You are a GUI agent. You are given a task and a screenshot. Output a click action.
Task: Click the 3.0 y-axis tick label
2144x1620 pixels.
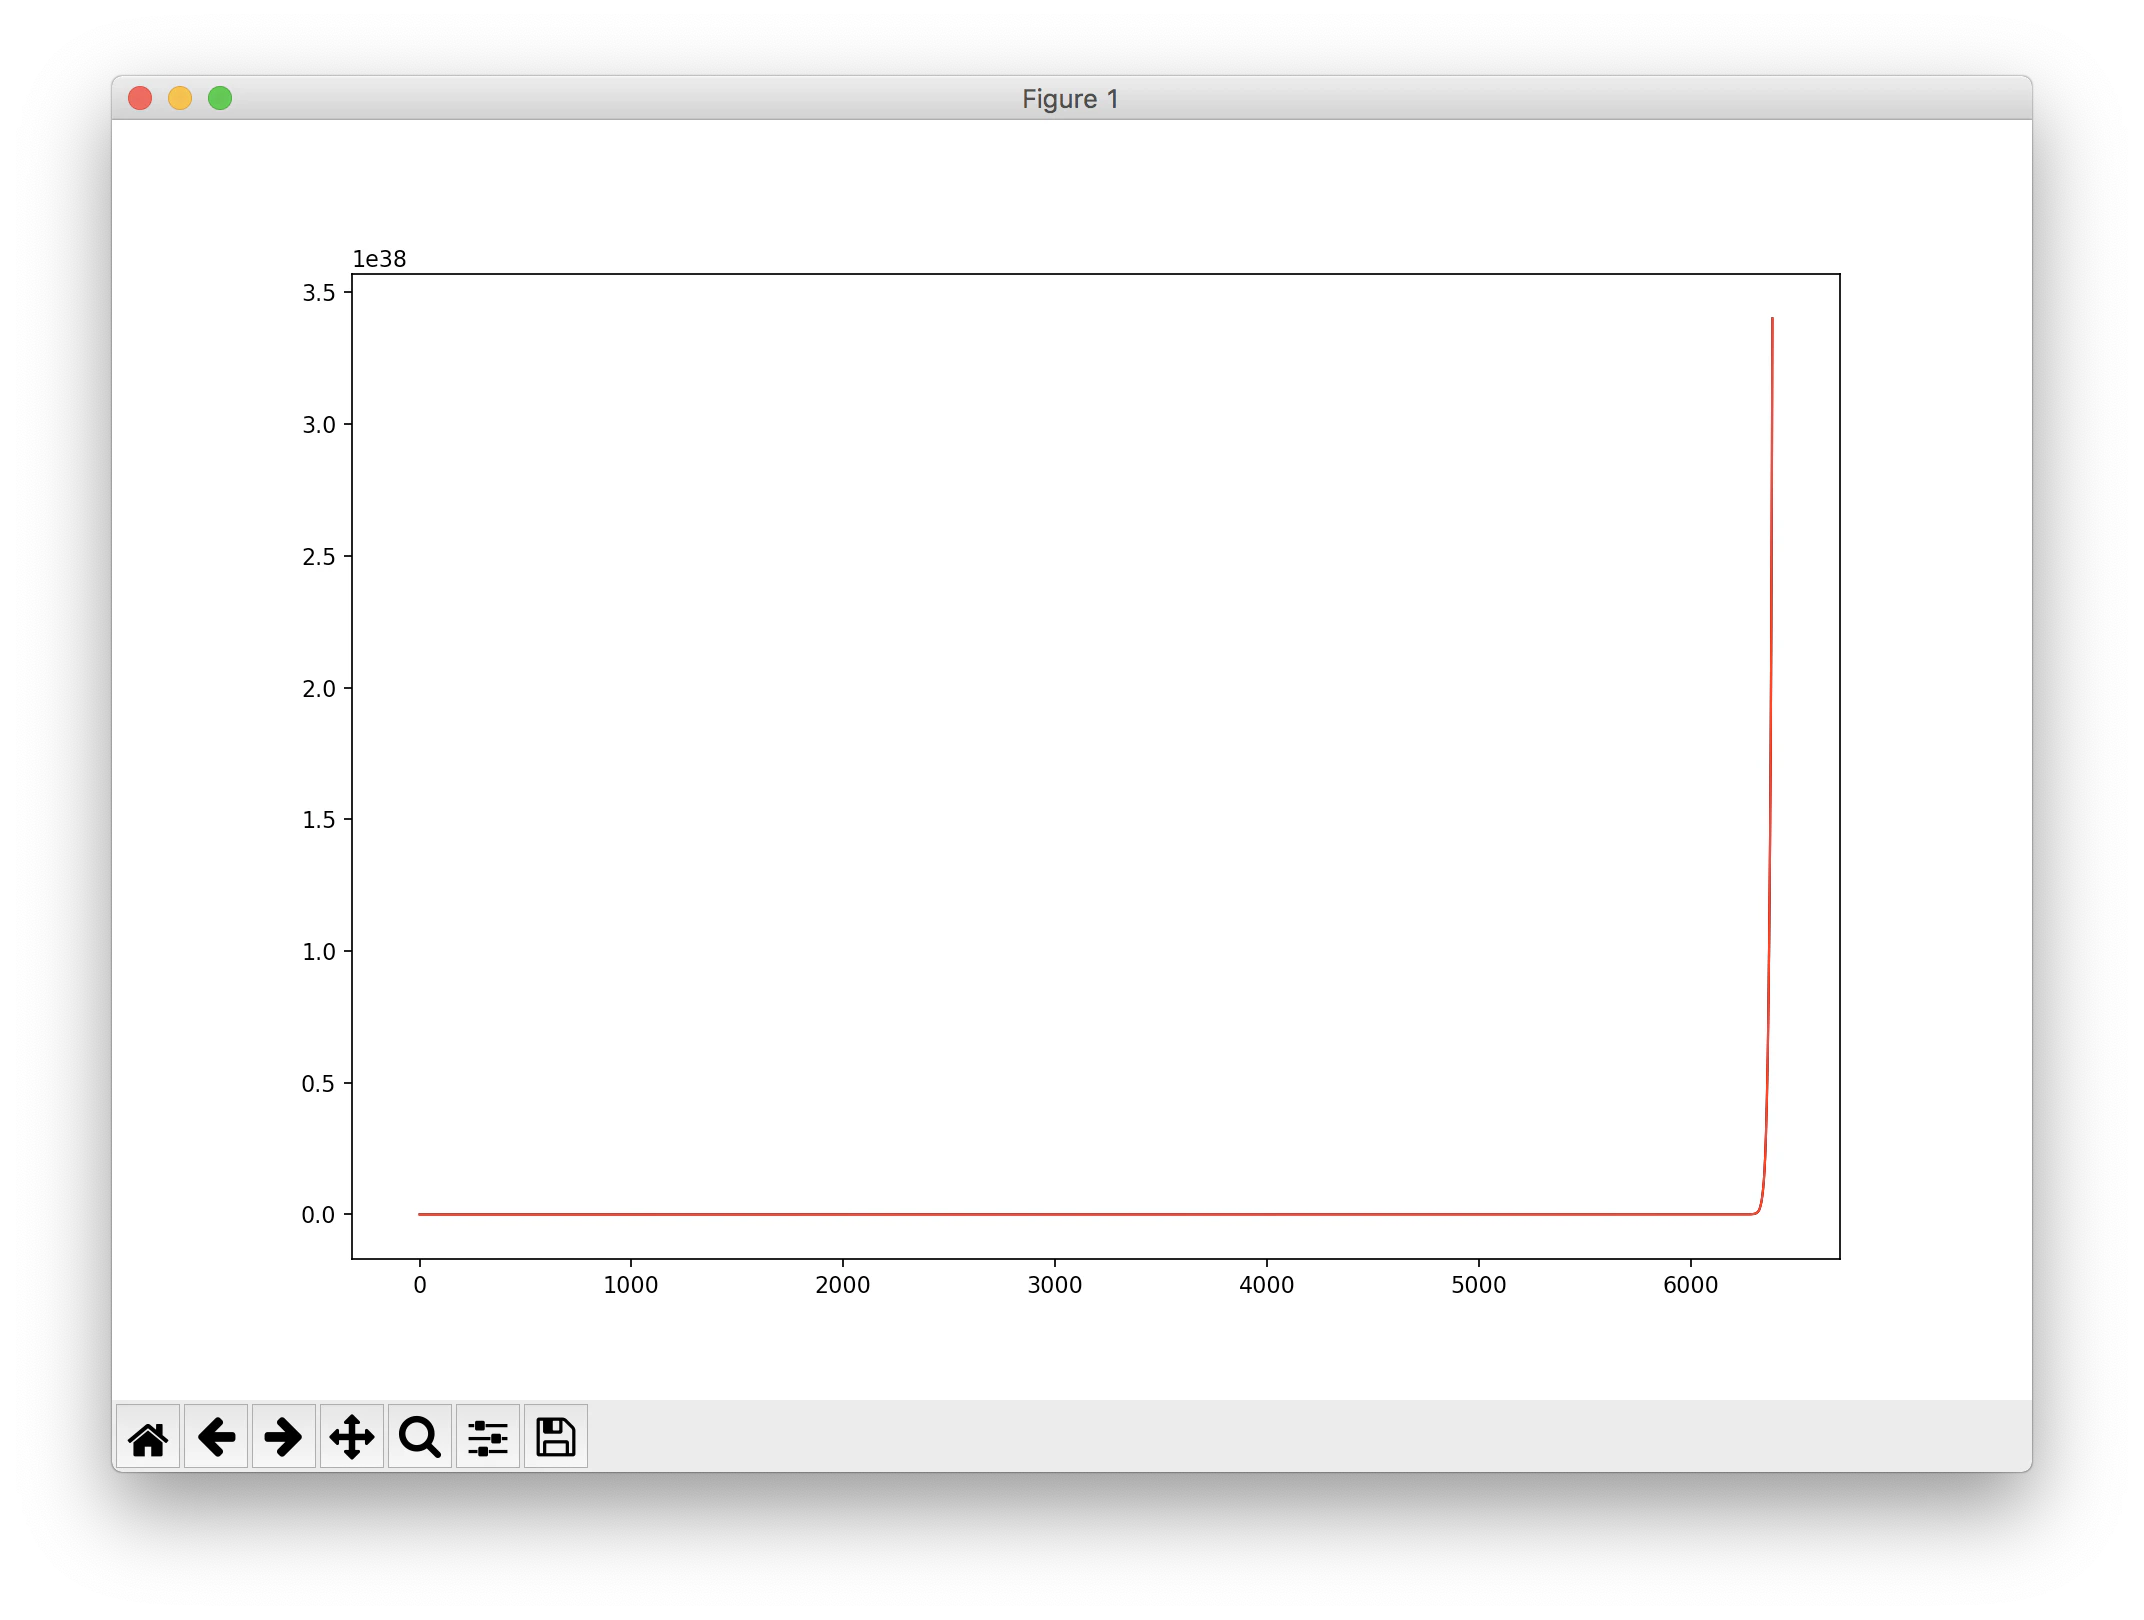pos(319,425)
